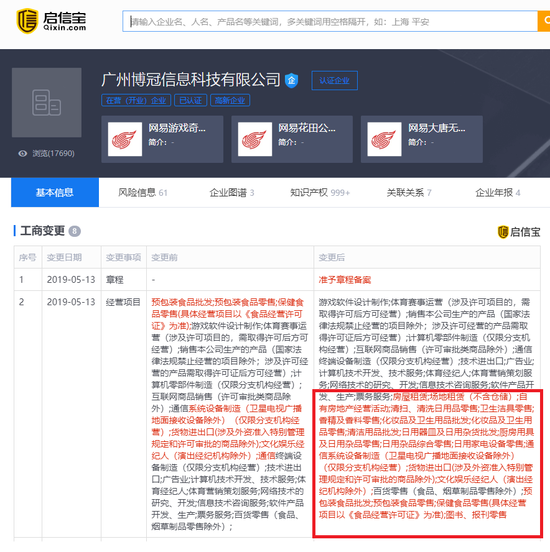
Task: Click the company placeholder building icon
Action: (46, 102)
